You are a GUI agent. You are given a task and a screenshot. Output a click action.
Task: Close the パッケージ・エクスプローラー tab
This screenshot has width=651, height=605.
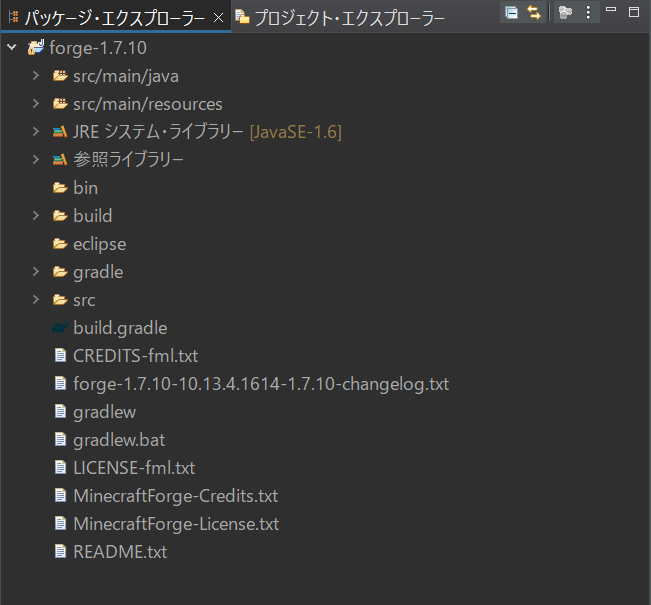point(218,17)
